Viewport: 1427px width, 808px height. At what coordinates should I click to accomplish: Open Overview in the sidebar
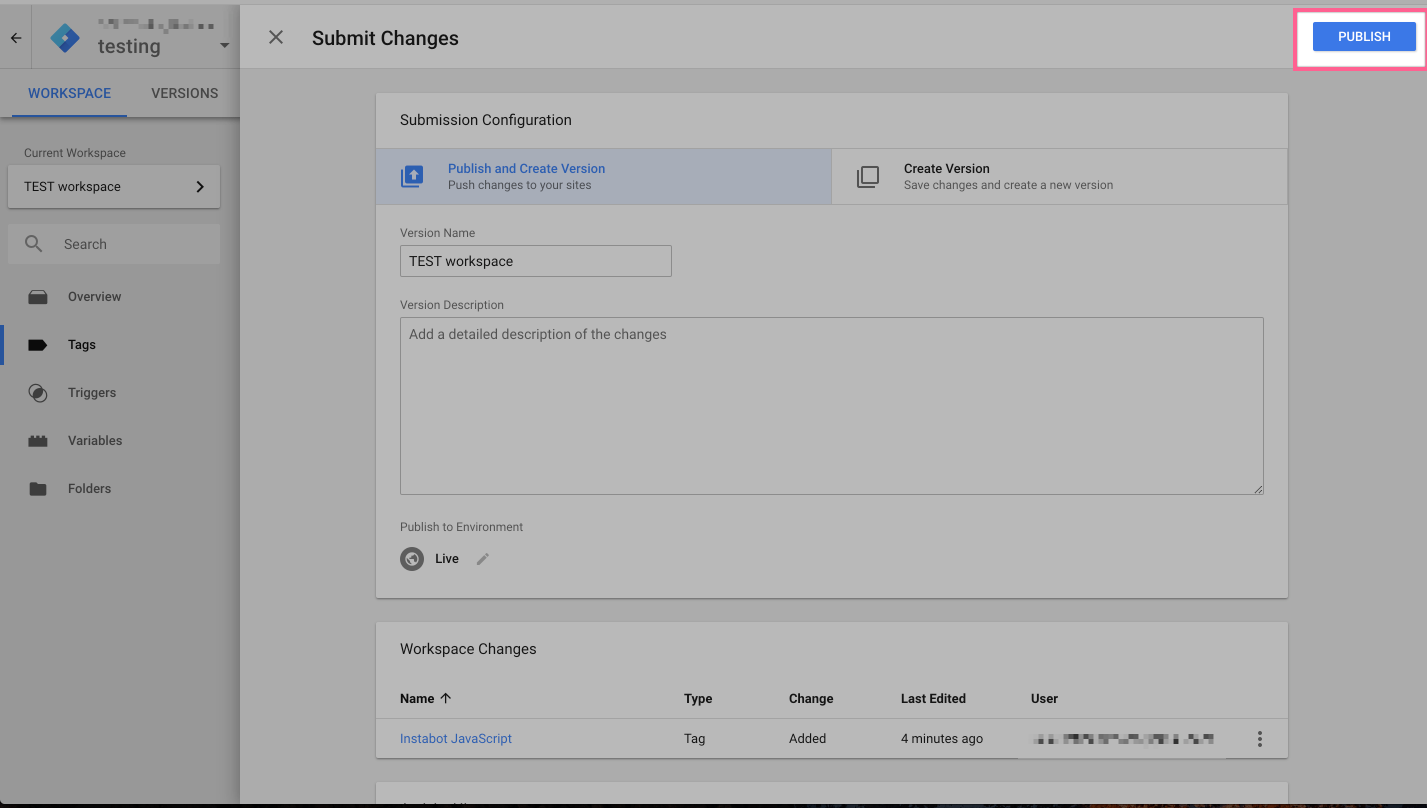[x=95, y=297]
